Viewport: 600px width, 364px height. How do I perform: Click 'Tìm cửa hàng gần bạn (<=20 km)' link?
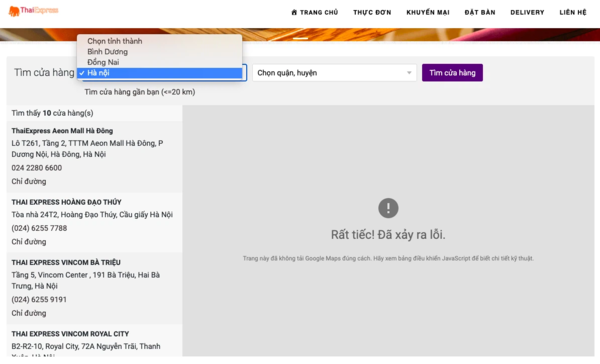click(x=140, y=92)
